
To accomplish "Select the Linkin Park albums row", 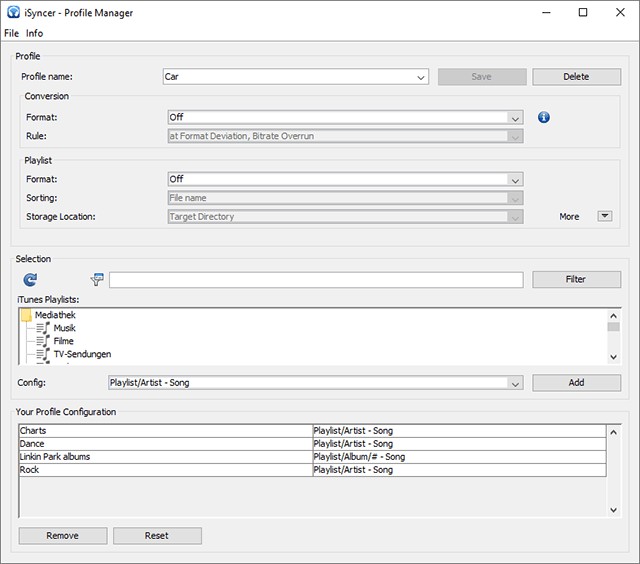I will click(x=165, y=457).
